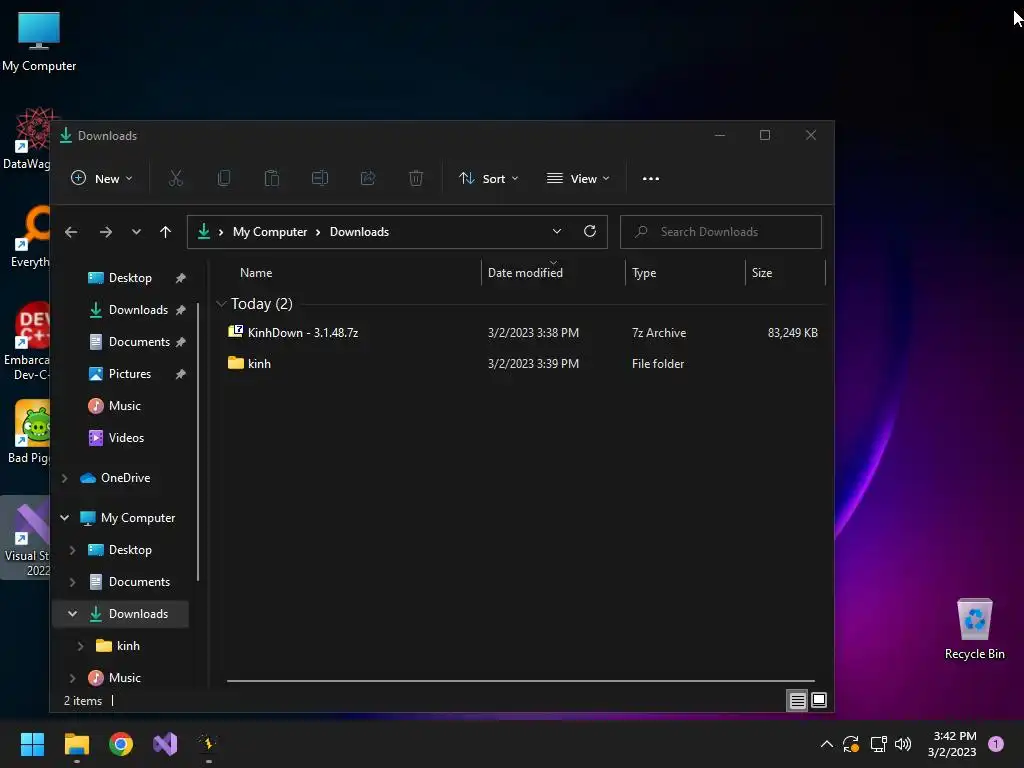This screenshot has height=768, width=1024.
Task: Switch to details view layout icon
Action: point(797,701)
